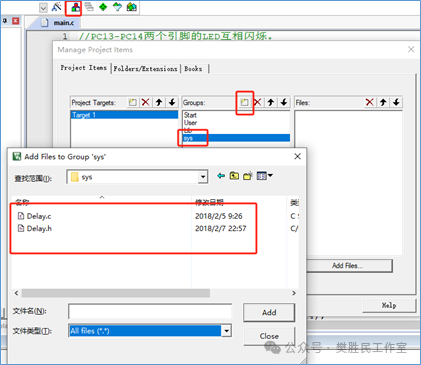Click the 2018/2/7 22:57 date cell
Image resolution: width=421 pixels, height=365 pixels.
pos(221,229)
